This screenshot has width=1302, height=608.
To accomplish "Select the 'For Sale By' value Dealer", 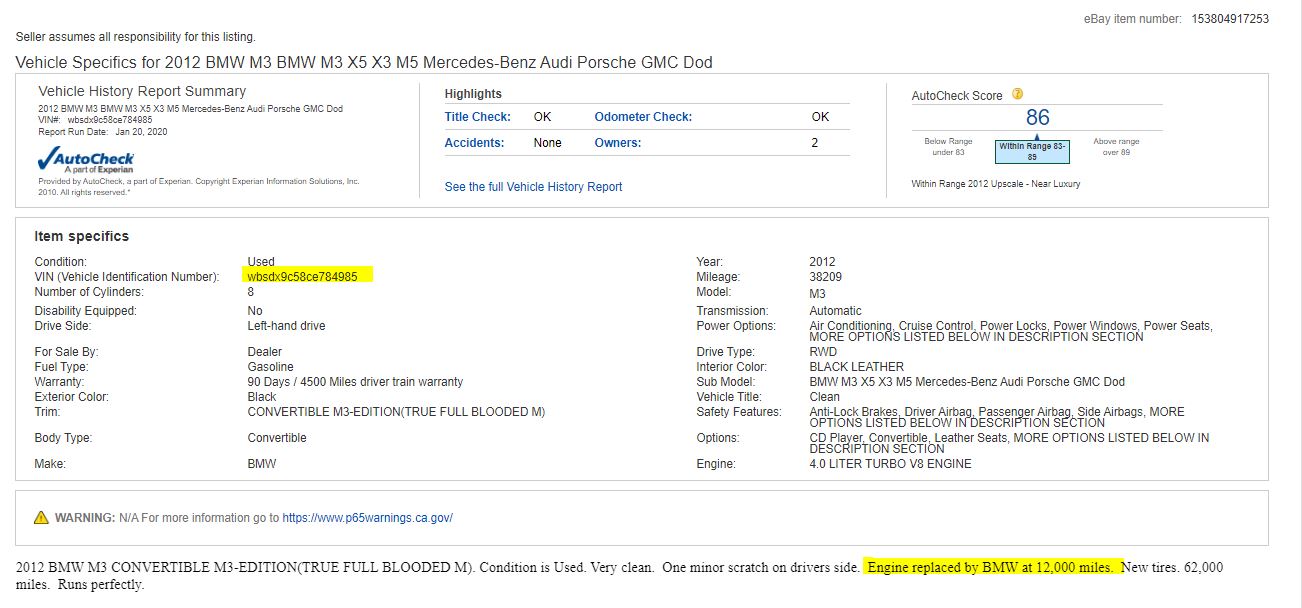I will pos(265,352).
